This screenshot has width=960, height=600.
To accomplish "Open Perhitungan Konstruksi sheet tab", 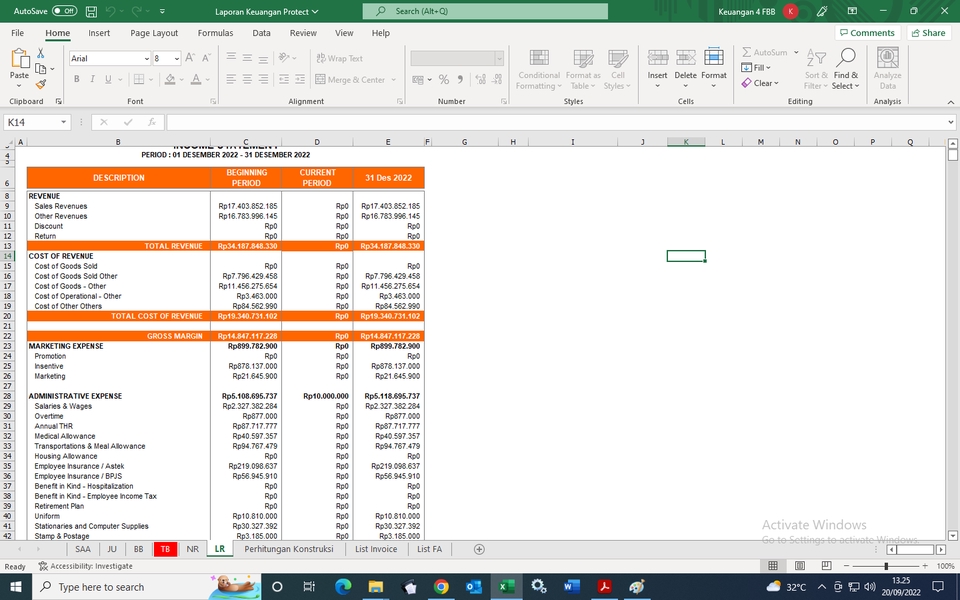I will click(x=288, y=549).
